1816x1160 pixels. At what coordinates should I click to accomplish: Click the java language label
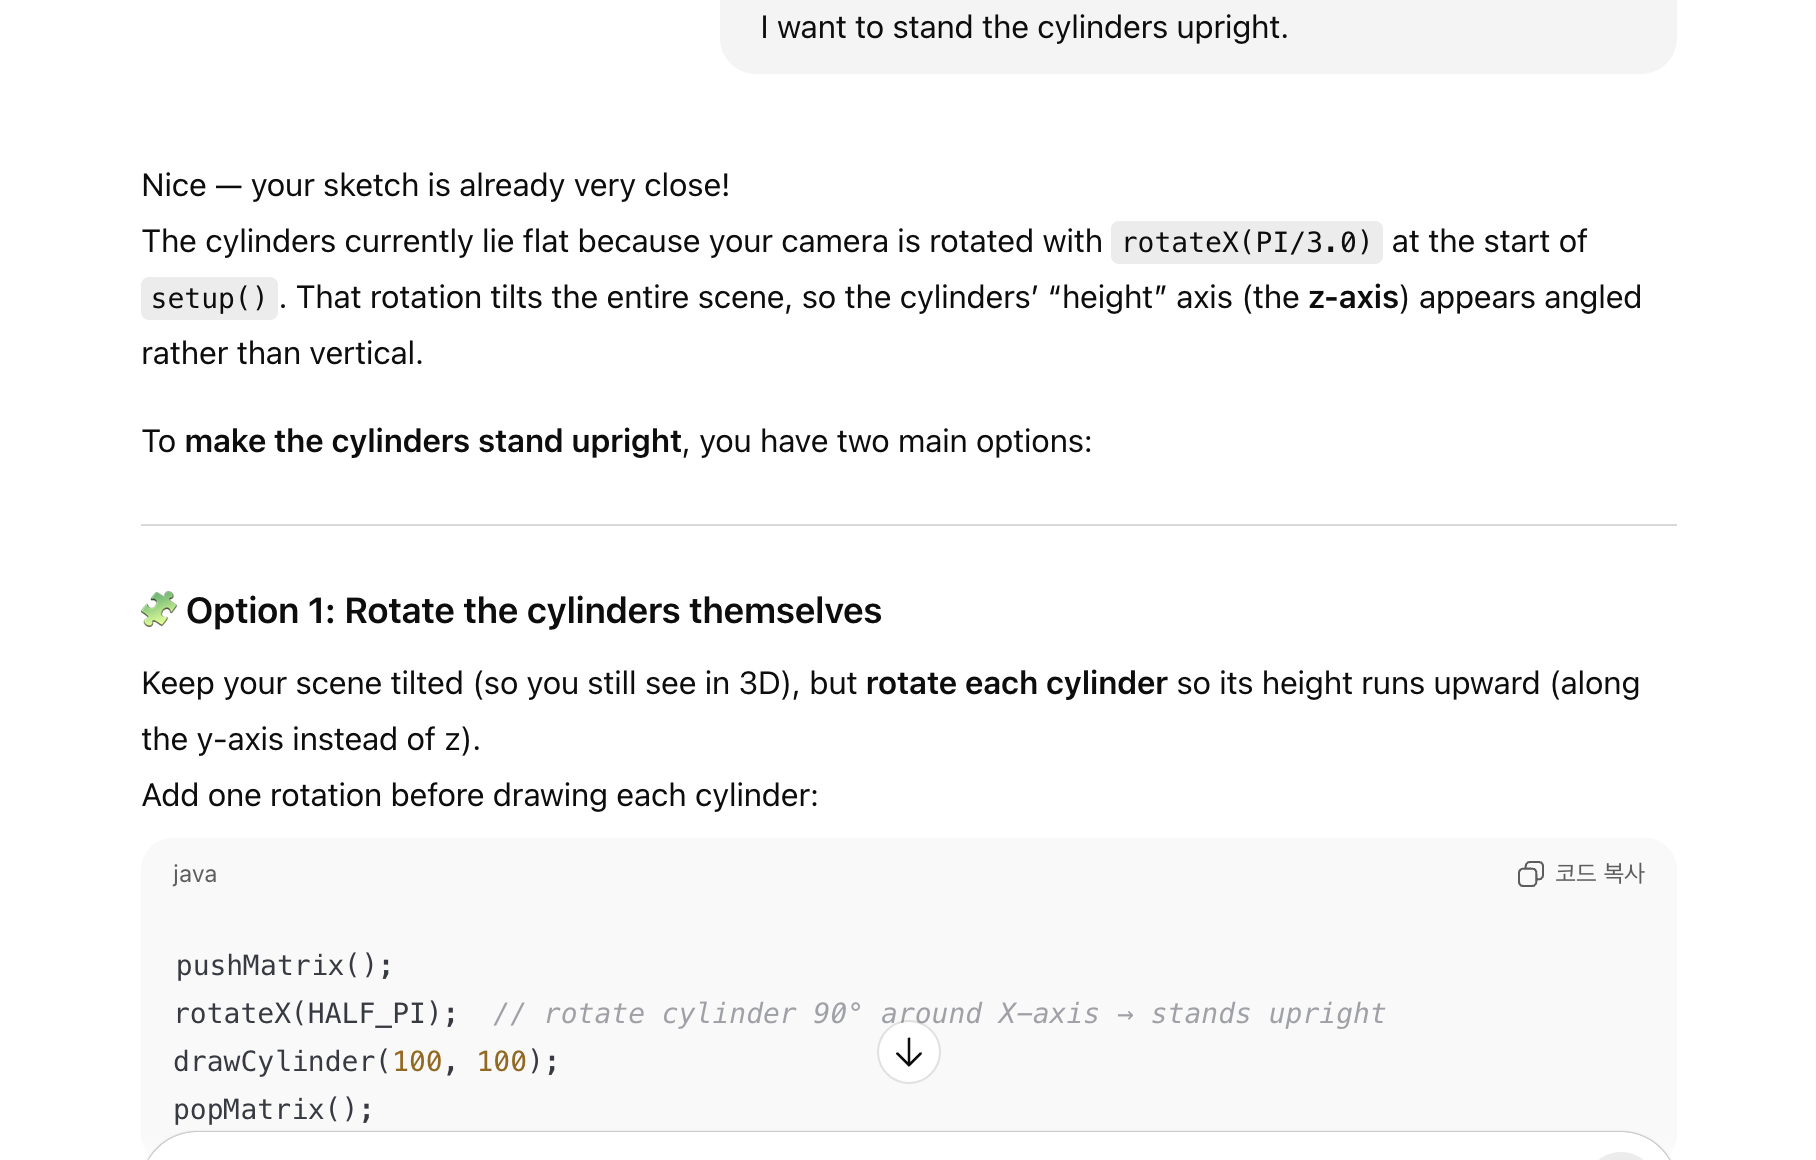tap(195, 874)
